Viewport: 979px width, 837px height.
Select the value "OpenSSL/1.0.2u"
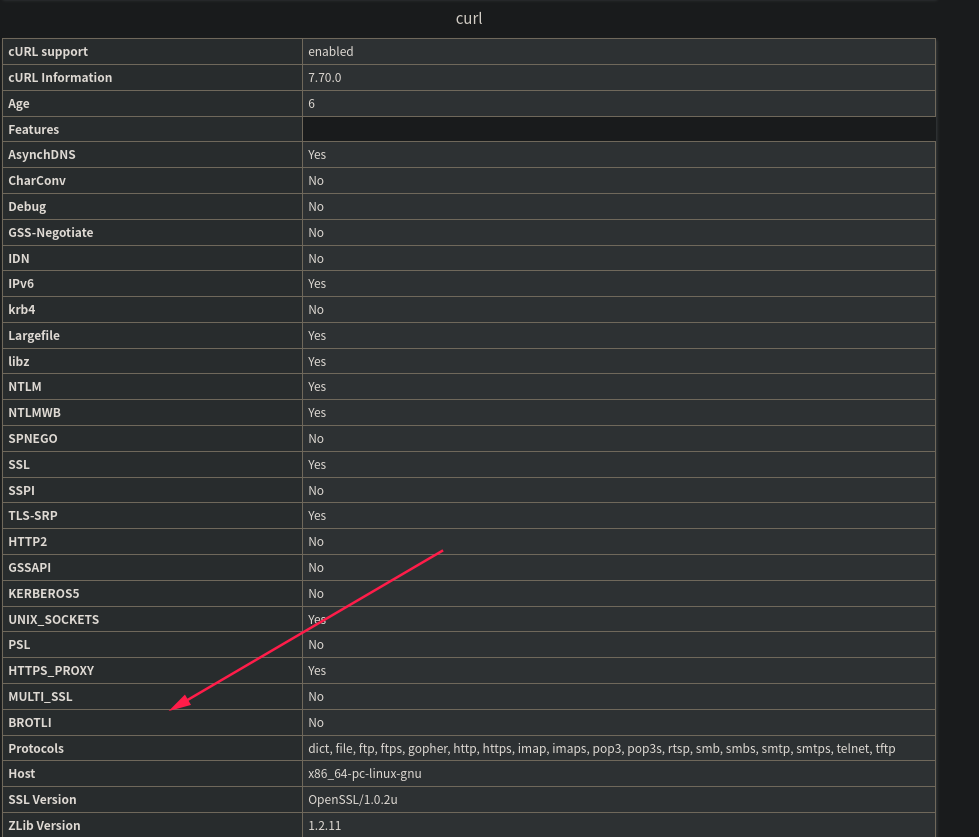[x=353, y=800]
